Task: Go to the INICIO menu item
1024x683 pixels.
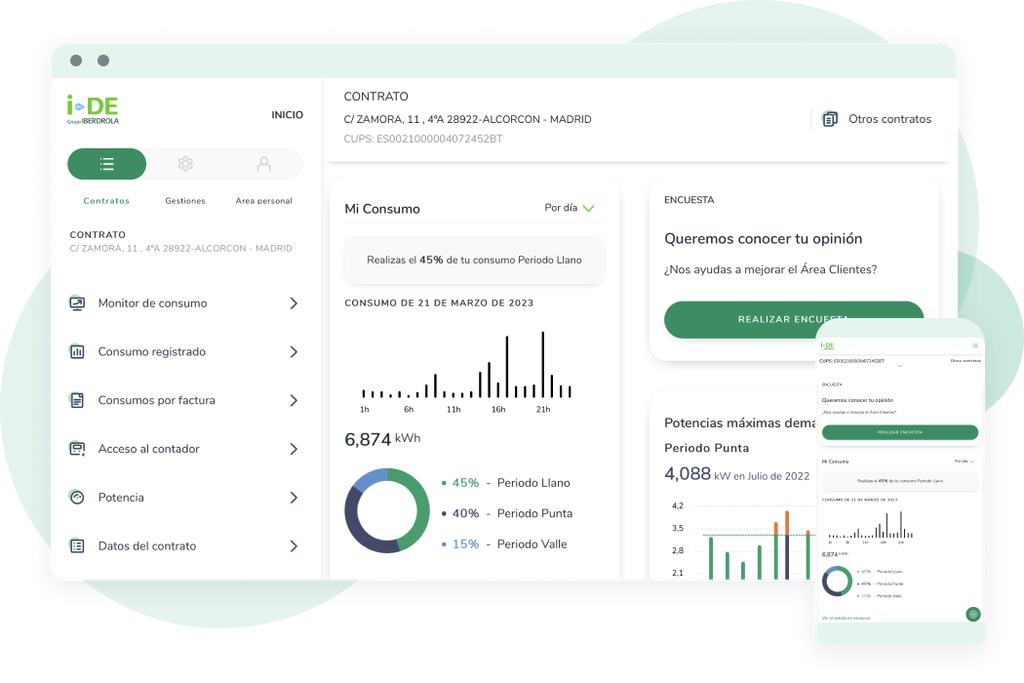Action: tap(287, 115)
